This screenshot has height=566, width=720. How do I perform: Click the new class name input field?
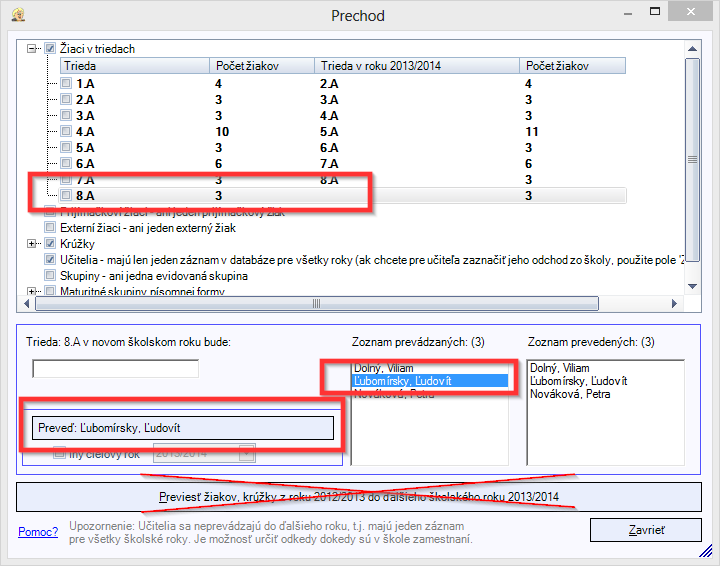point(115,369)
